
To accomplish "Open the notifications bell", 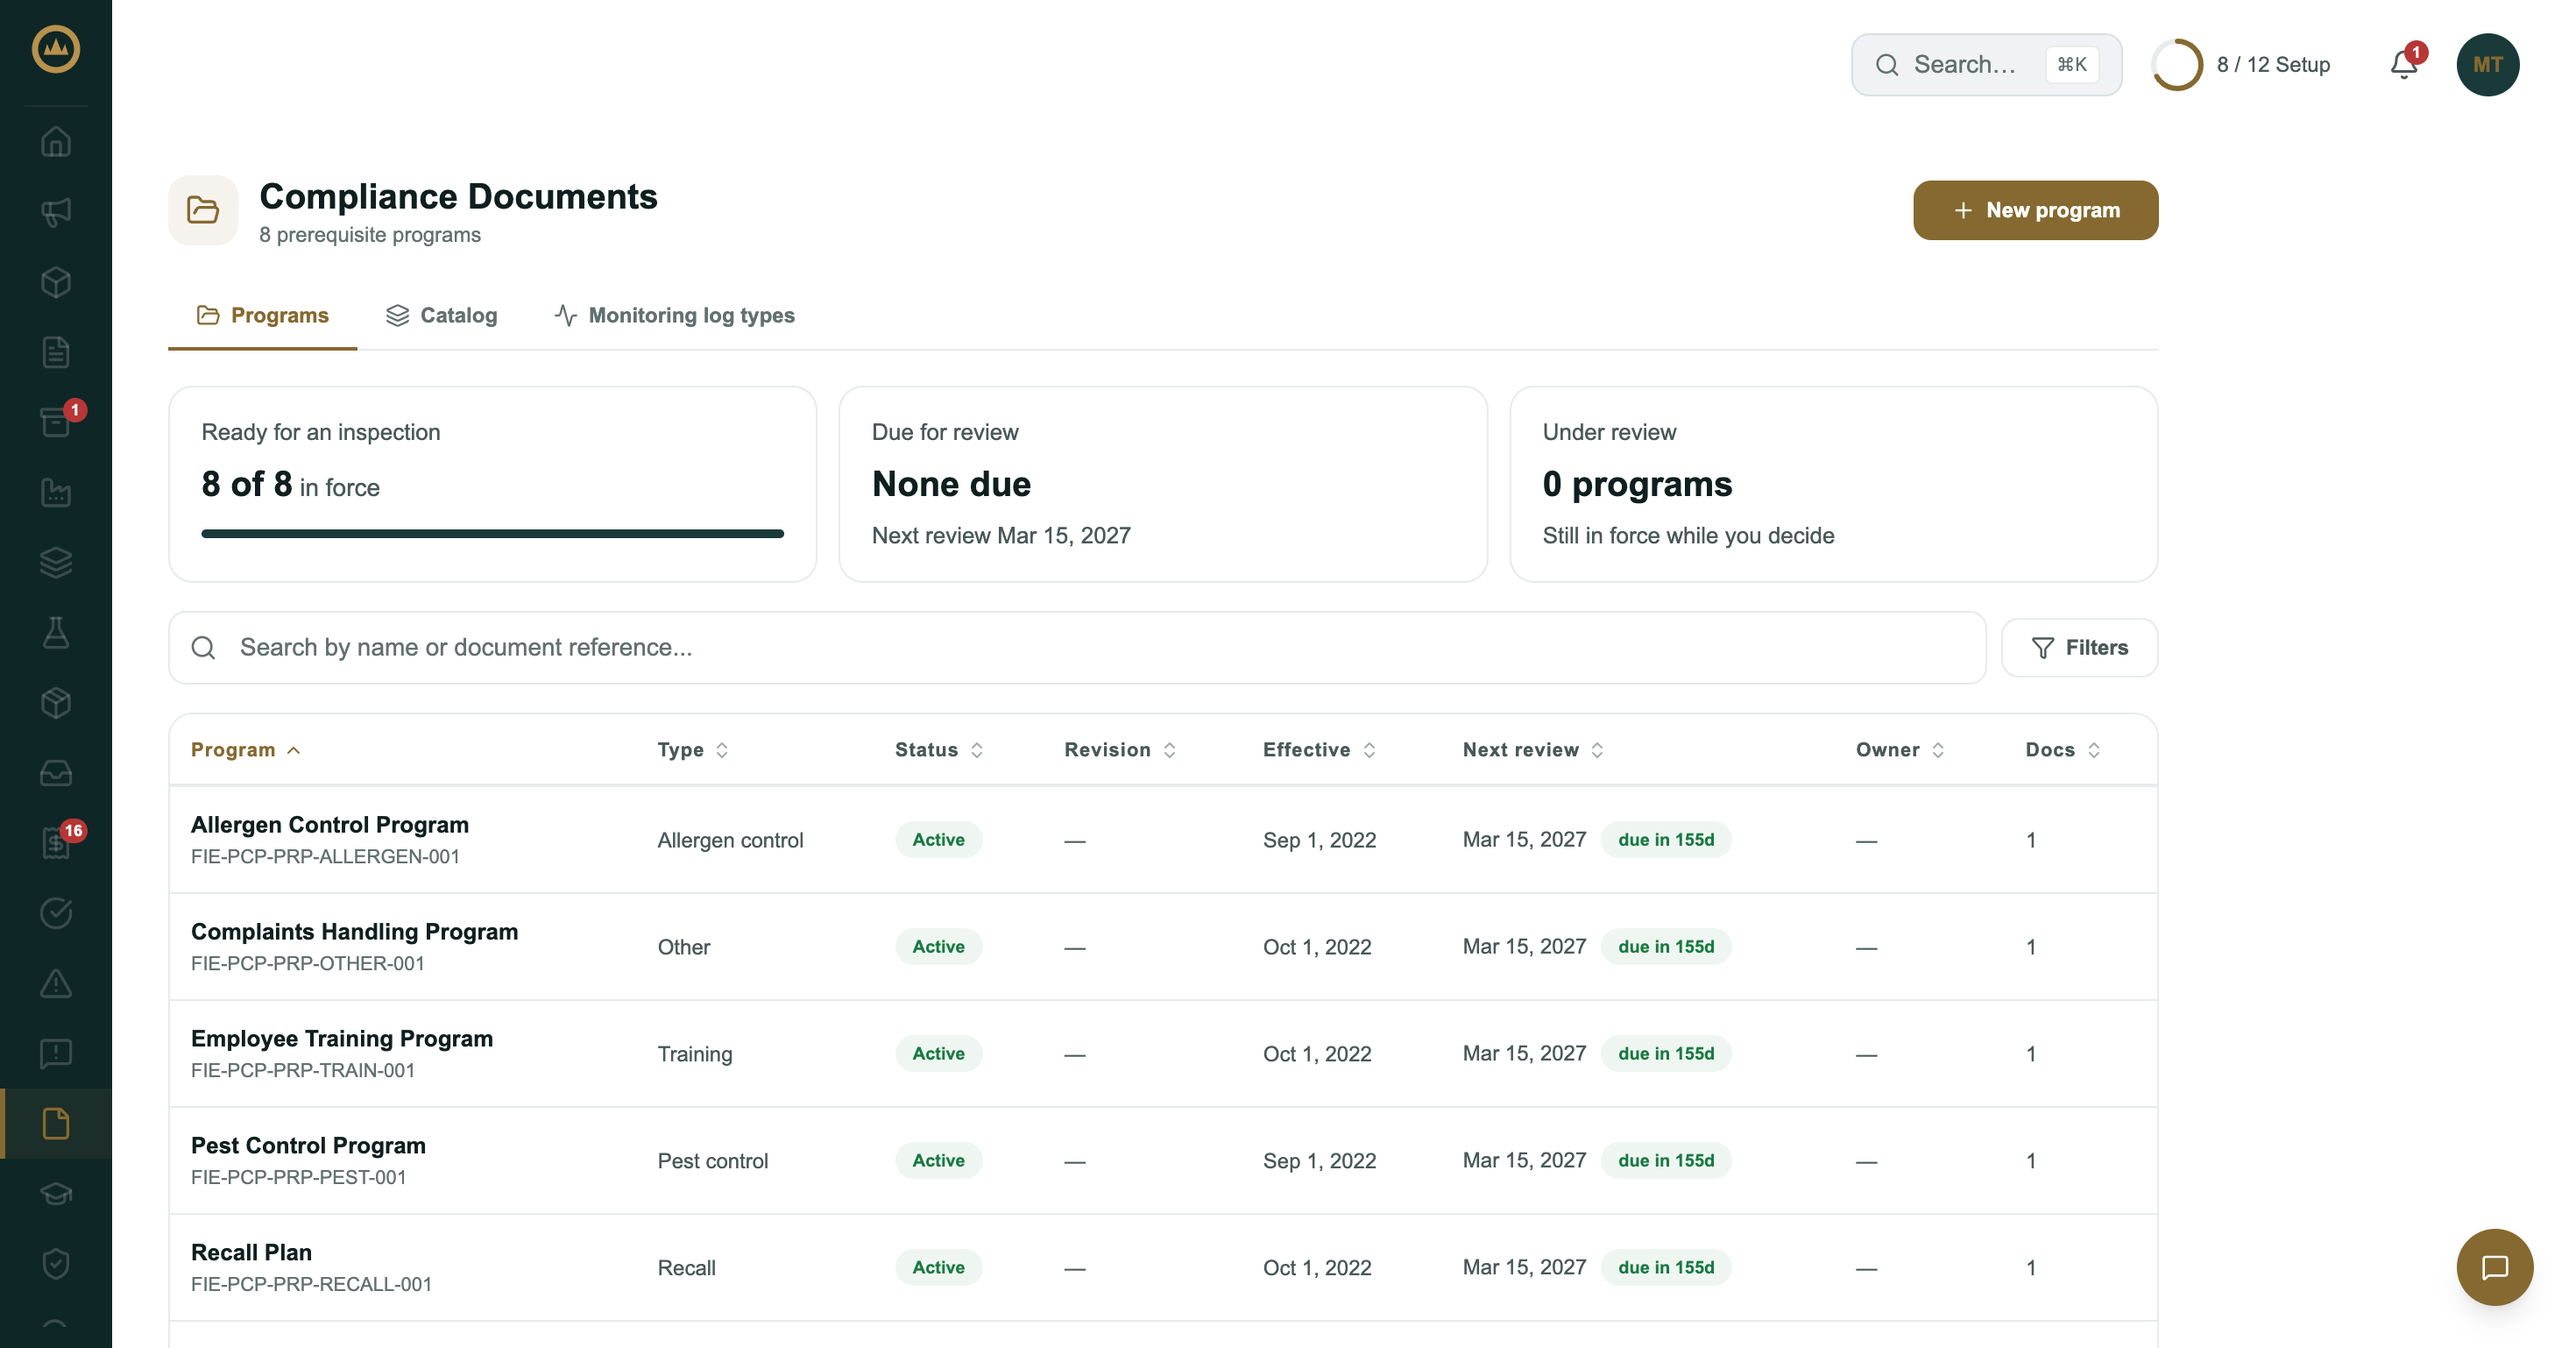I will click(2404, 64).
